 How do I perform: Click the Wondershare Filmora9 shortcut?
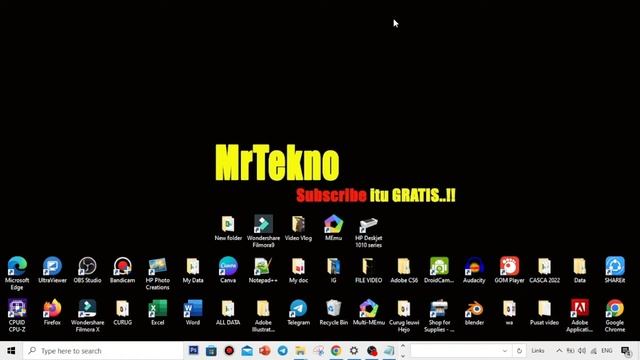pos(263,231)
